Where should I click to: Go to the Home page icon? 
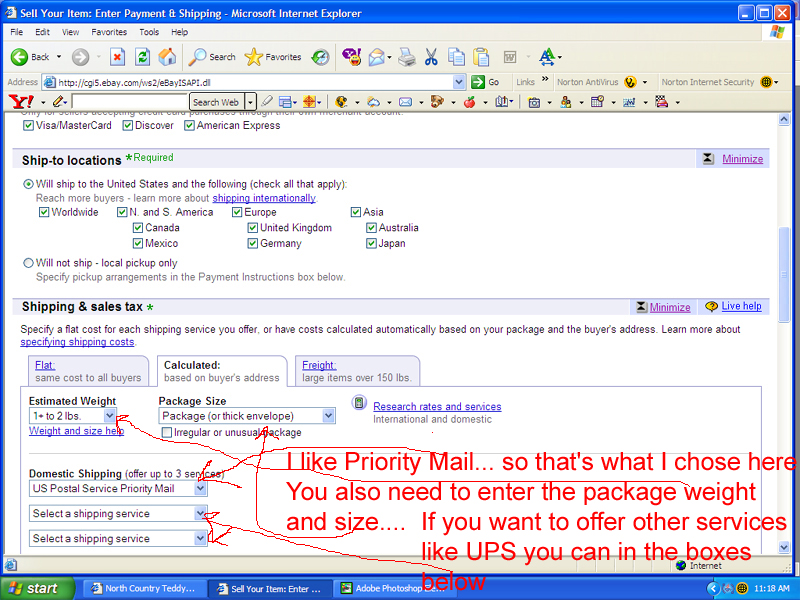pyautogui.click(x=168, y=57)
